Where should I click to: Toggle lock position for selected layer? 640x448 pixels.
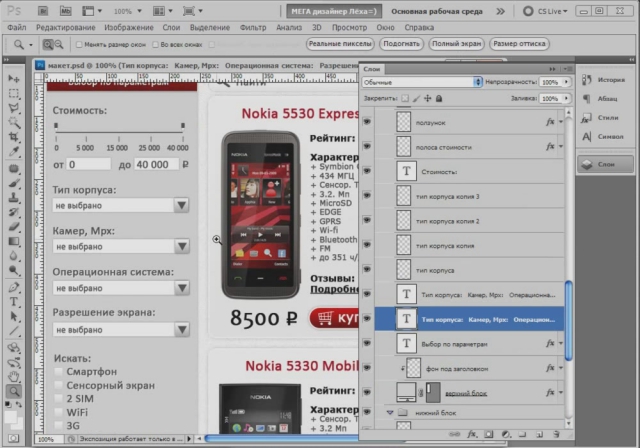427,98
